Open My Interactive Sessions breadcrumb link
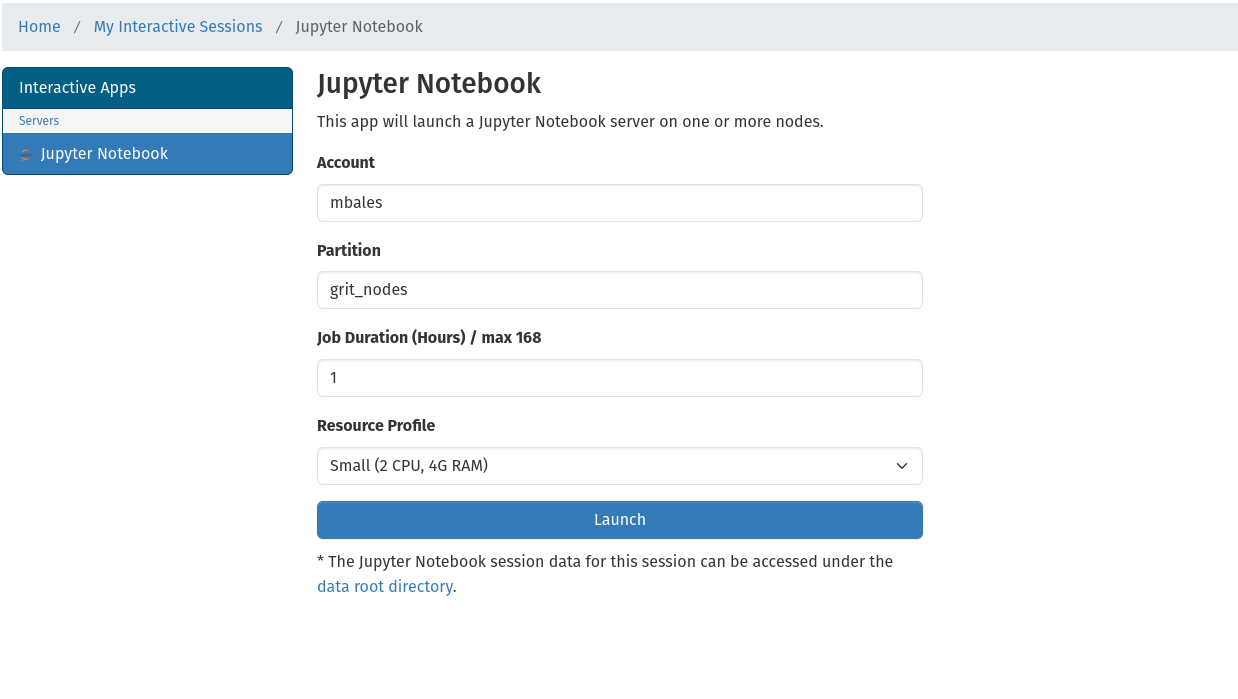 coord(178,27)
